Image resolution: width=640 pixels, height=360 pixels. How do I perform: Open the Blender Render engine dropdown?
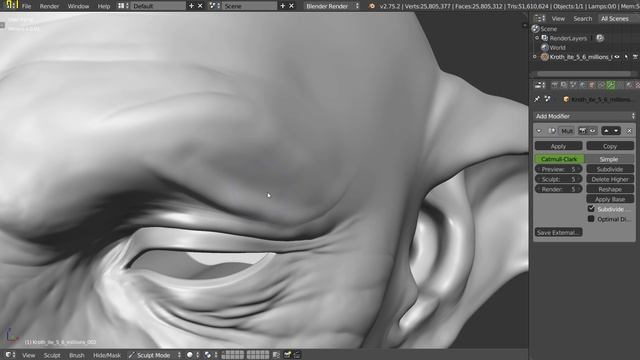pos(332,6)
